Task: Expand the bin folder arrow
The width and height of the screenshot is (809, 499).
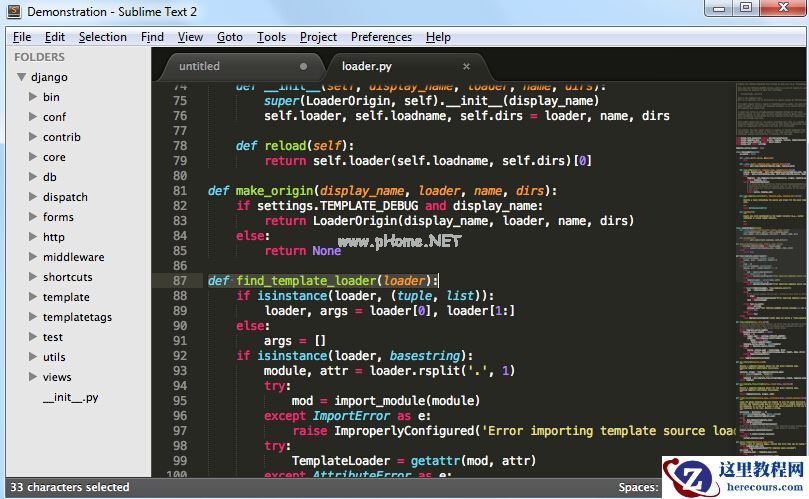Action: point(33,97)
